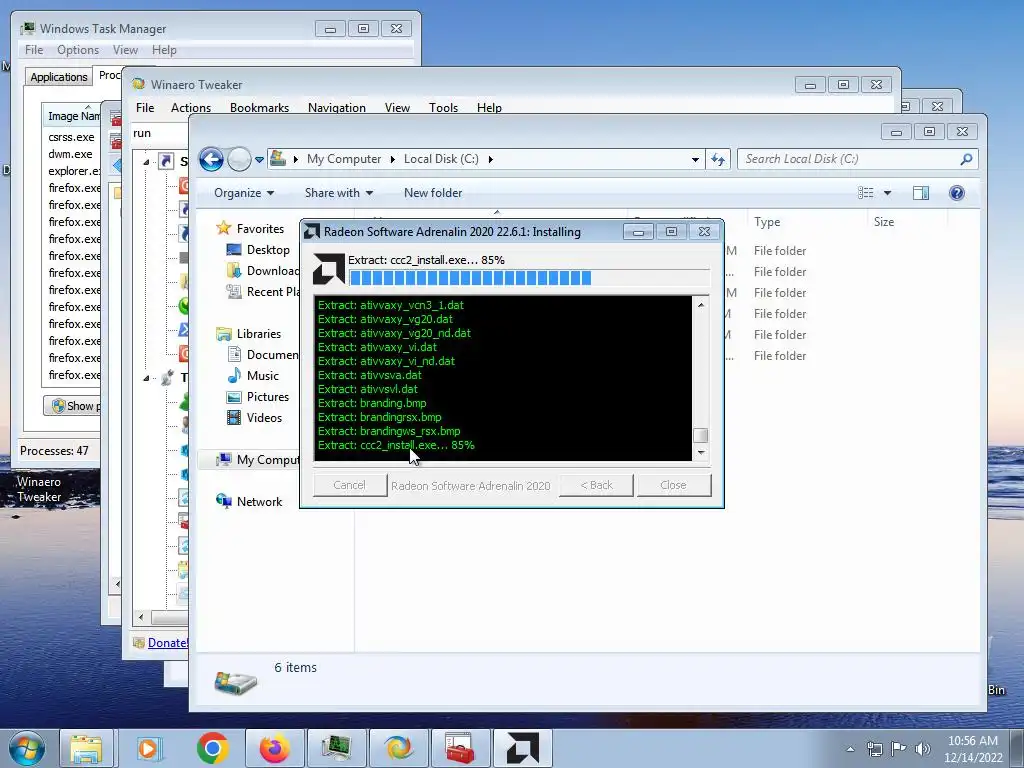Image resolution: width=1024 pixels, height=768 pixels.
Task: Click AMD installer taskbar icon
Action: pos(522,748)
